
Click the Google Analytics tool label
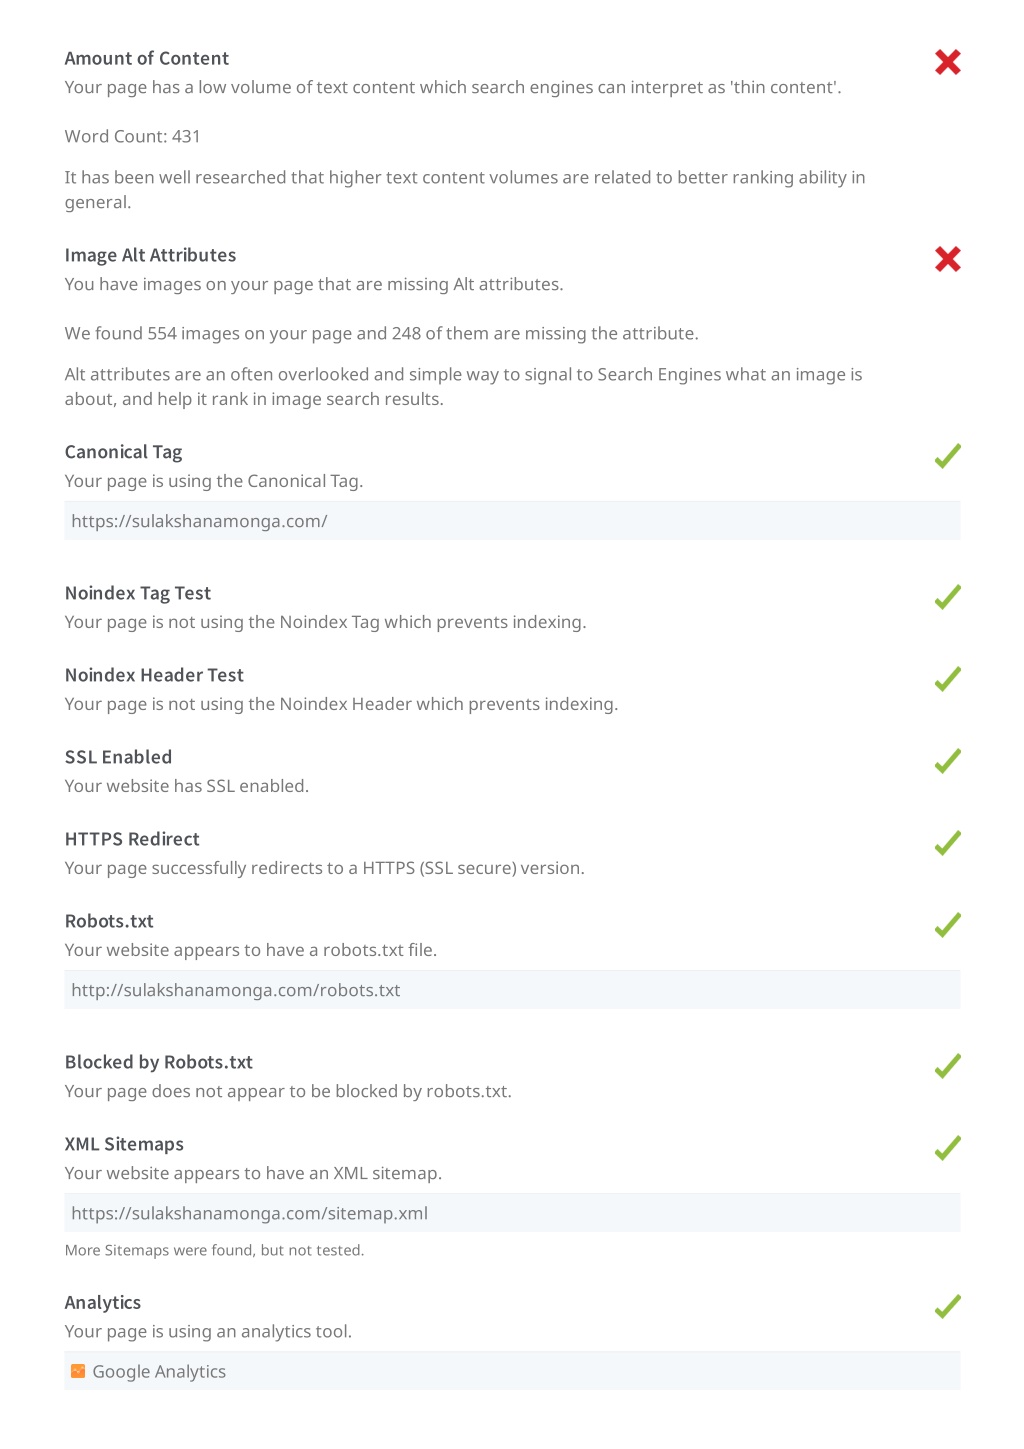pyautogui.click(x=159, y=1372)
